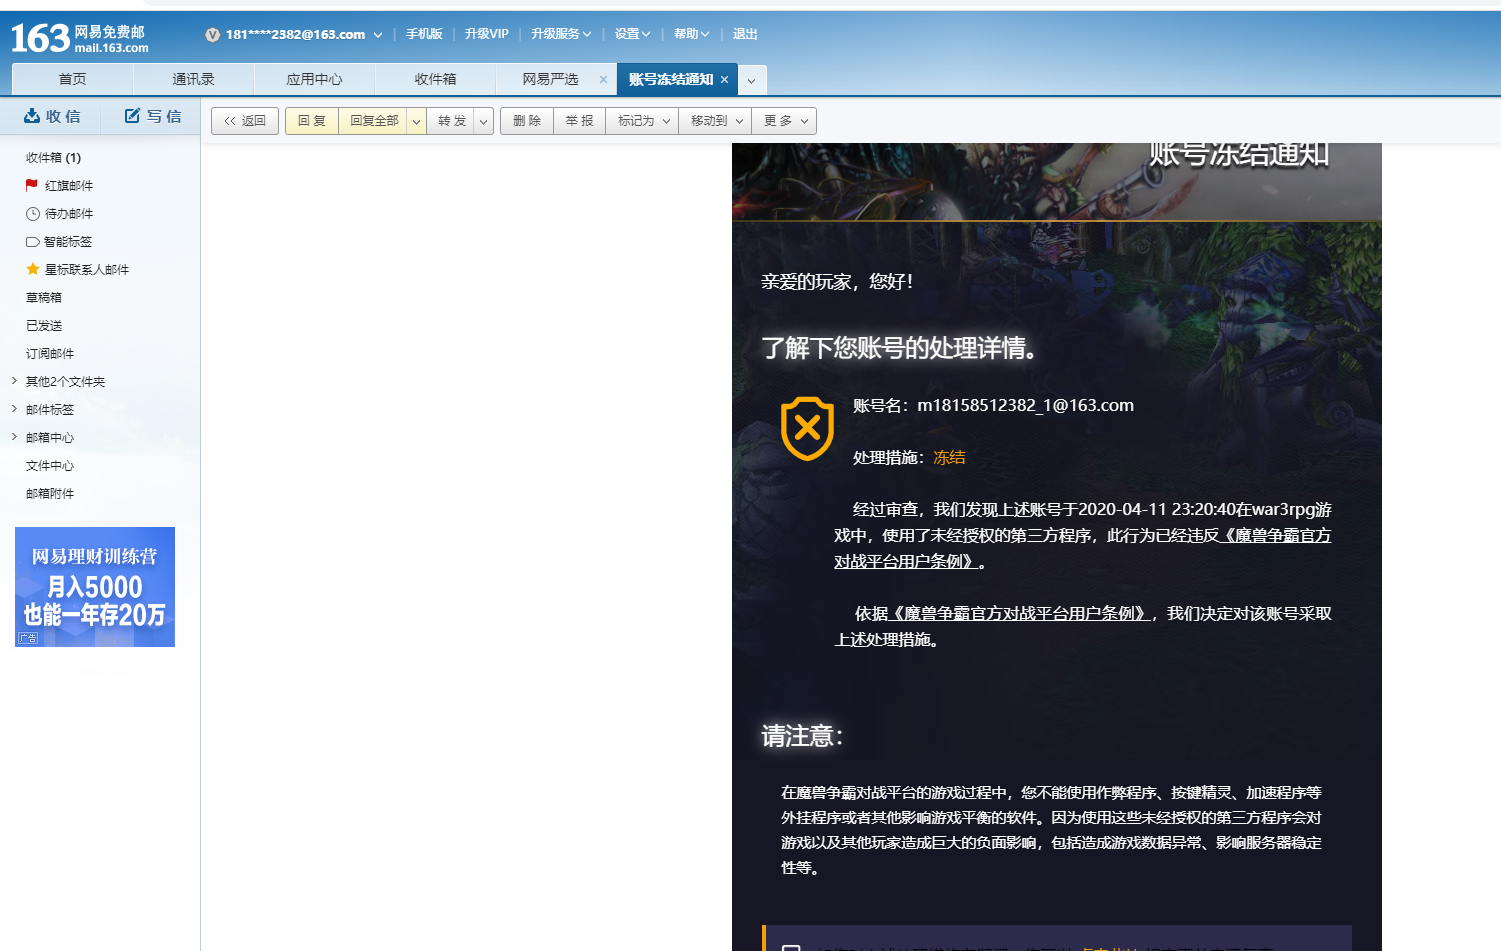Open the 移动到 dropdown
The width and height of the screenshot is (1501, 951).
pyautogui.click(x=715, y=121)
